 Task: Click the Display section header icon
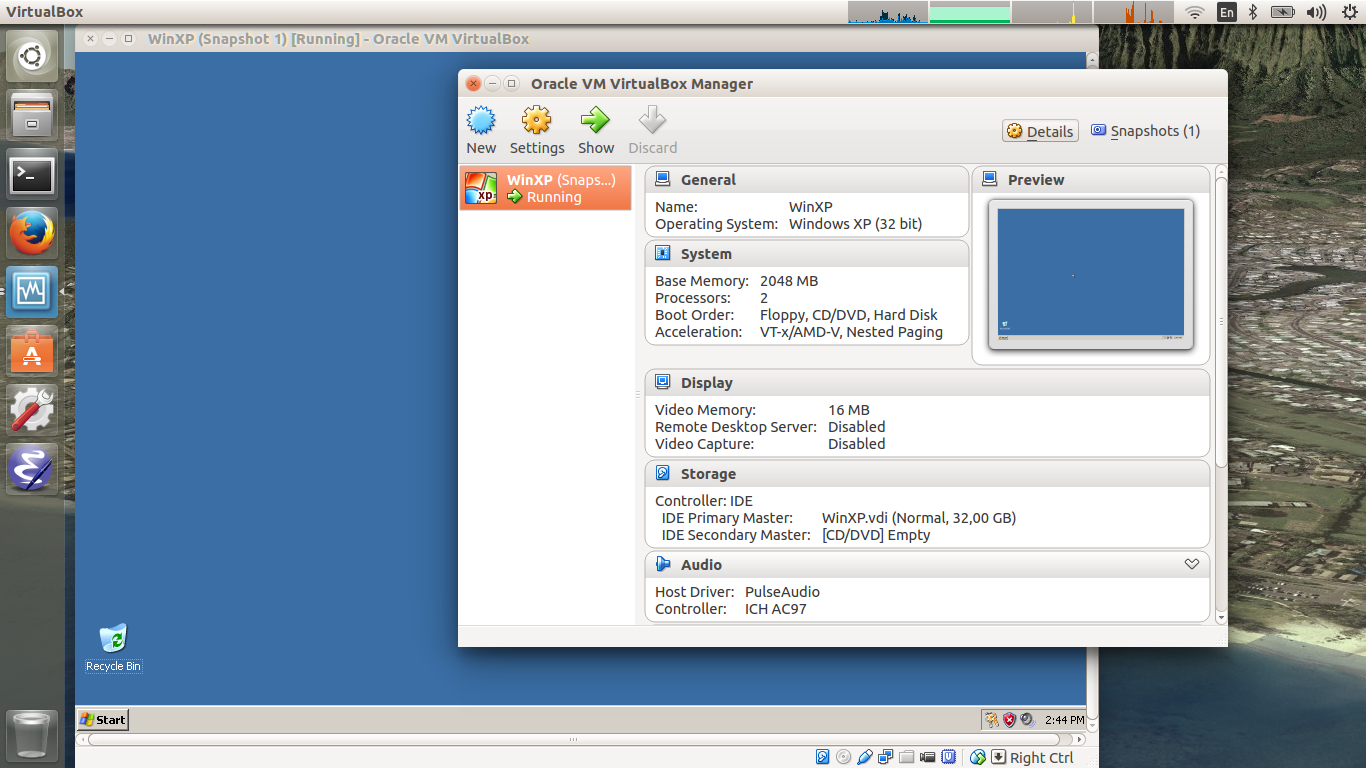[x=662, y=382]
